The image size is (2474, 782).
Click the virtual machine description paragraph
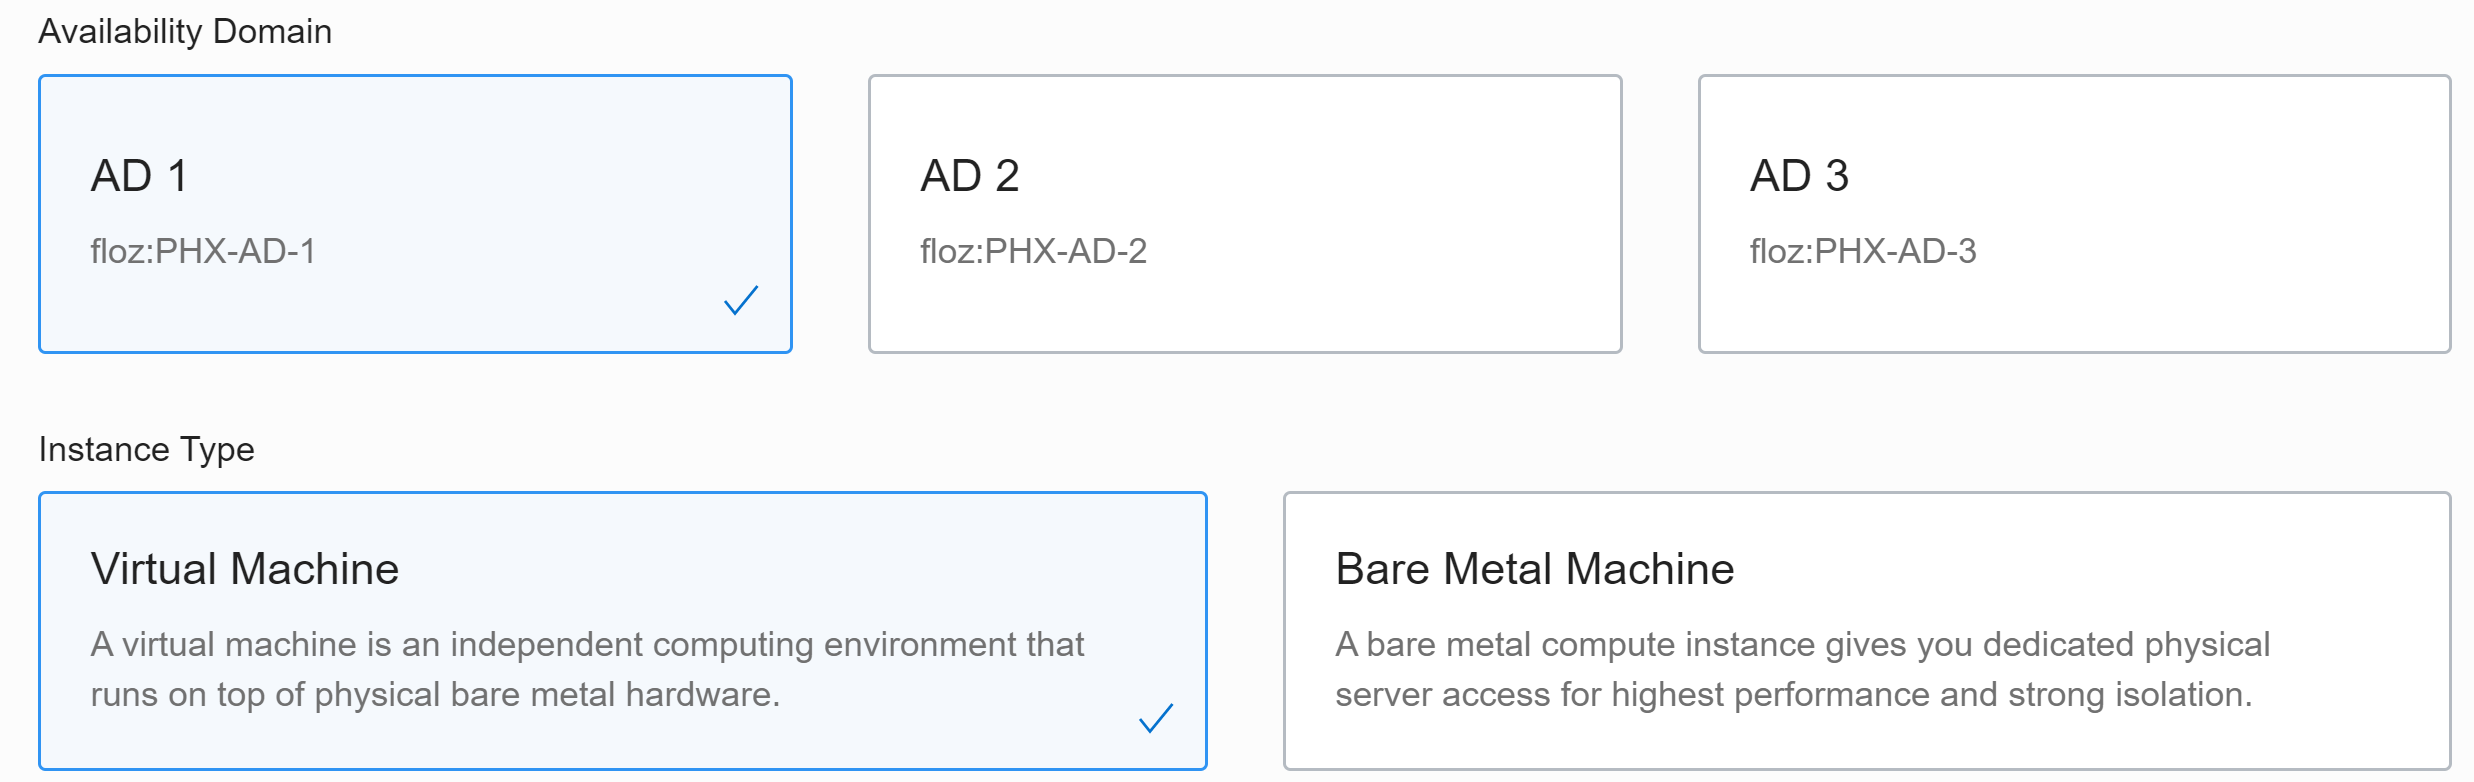point(586,669)
